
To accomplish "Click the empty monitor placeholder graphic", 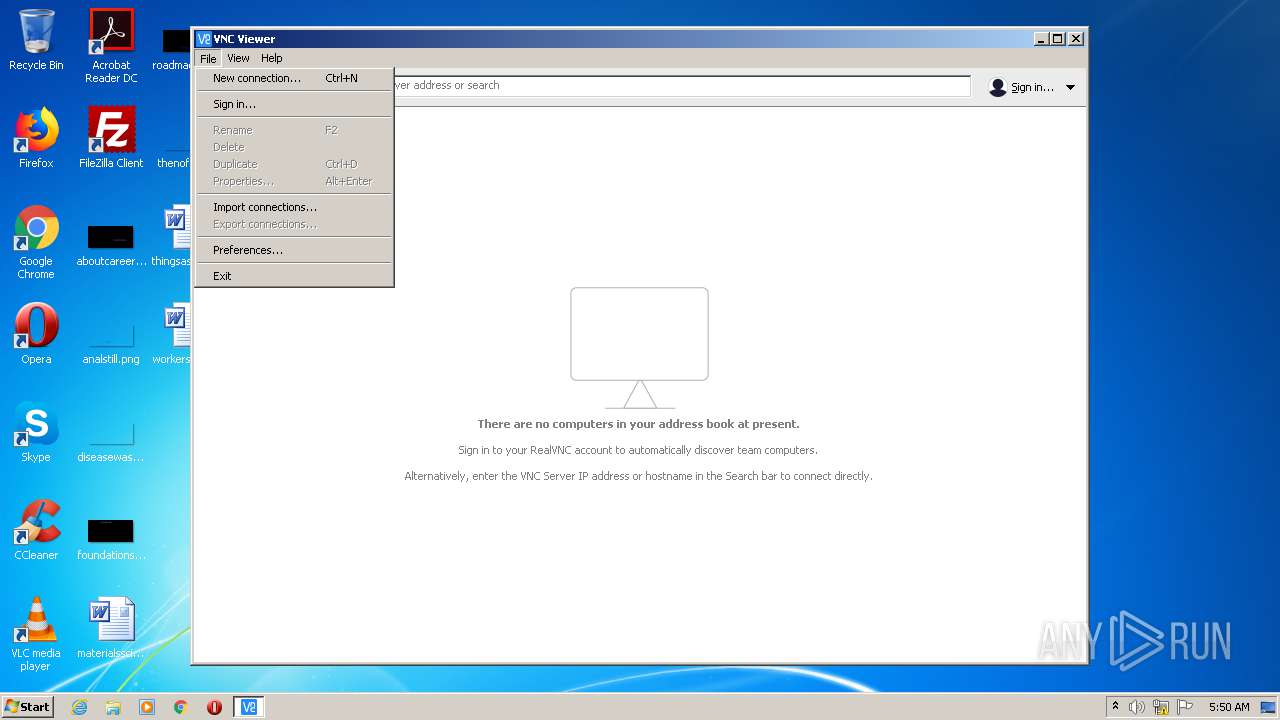I will 640,348.
